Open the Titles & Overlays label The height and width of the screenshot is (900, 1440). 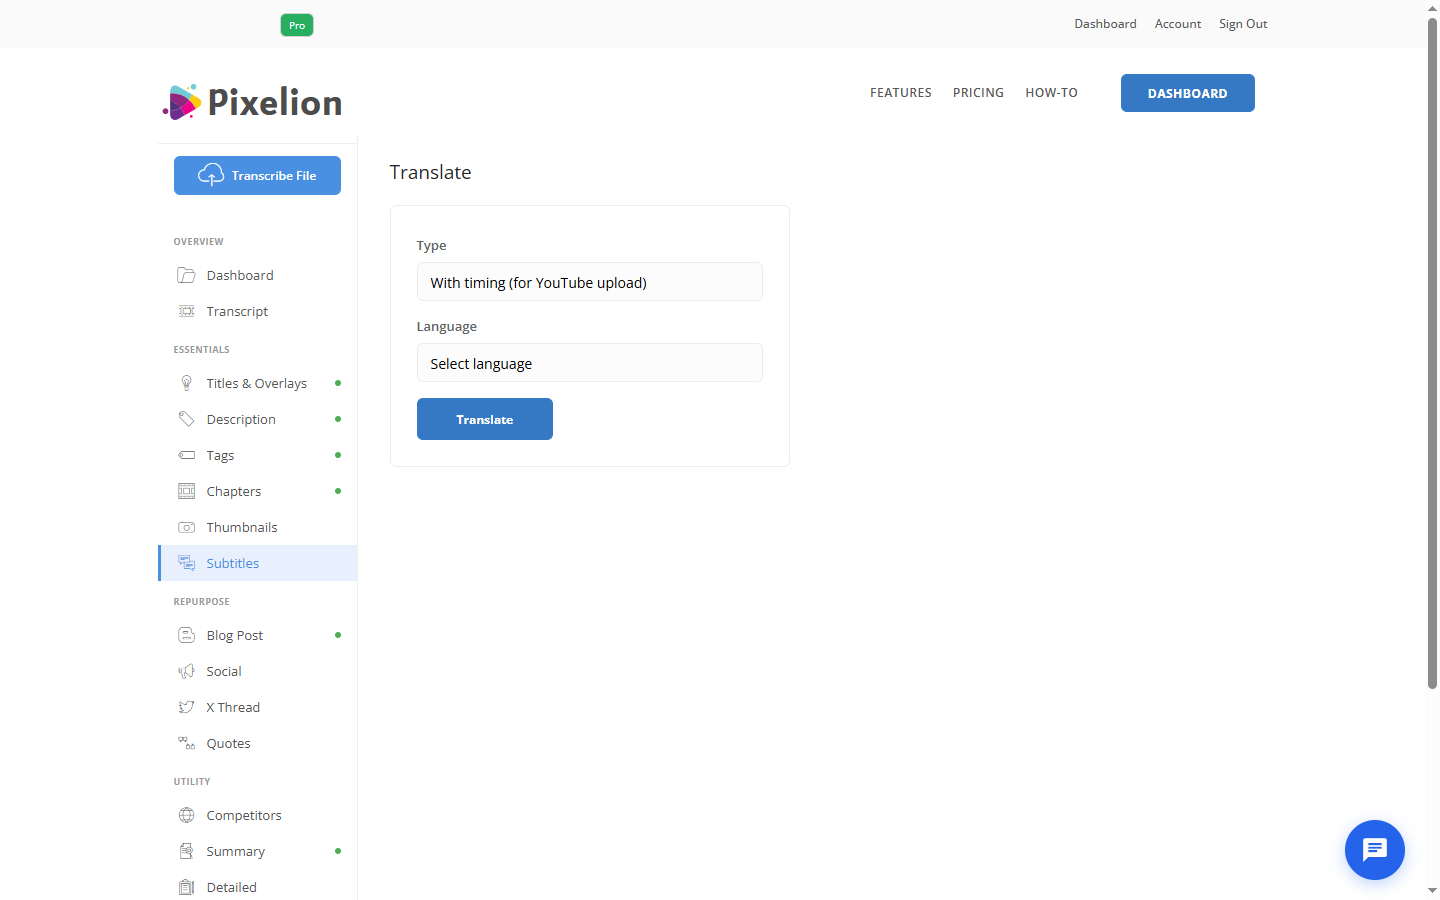(x=257, y=383)
